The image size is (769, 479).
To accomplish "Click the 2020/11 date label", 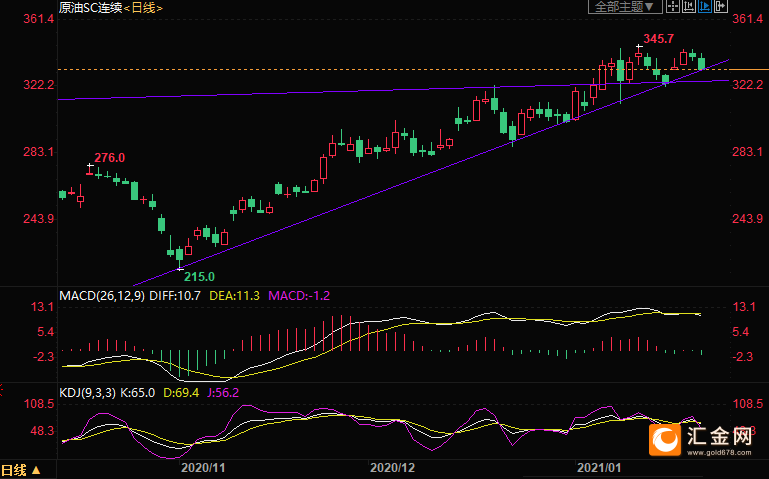I will [203, 468].
